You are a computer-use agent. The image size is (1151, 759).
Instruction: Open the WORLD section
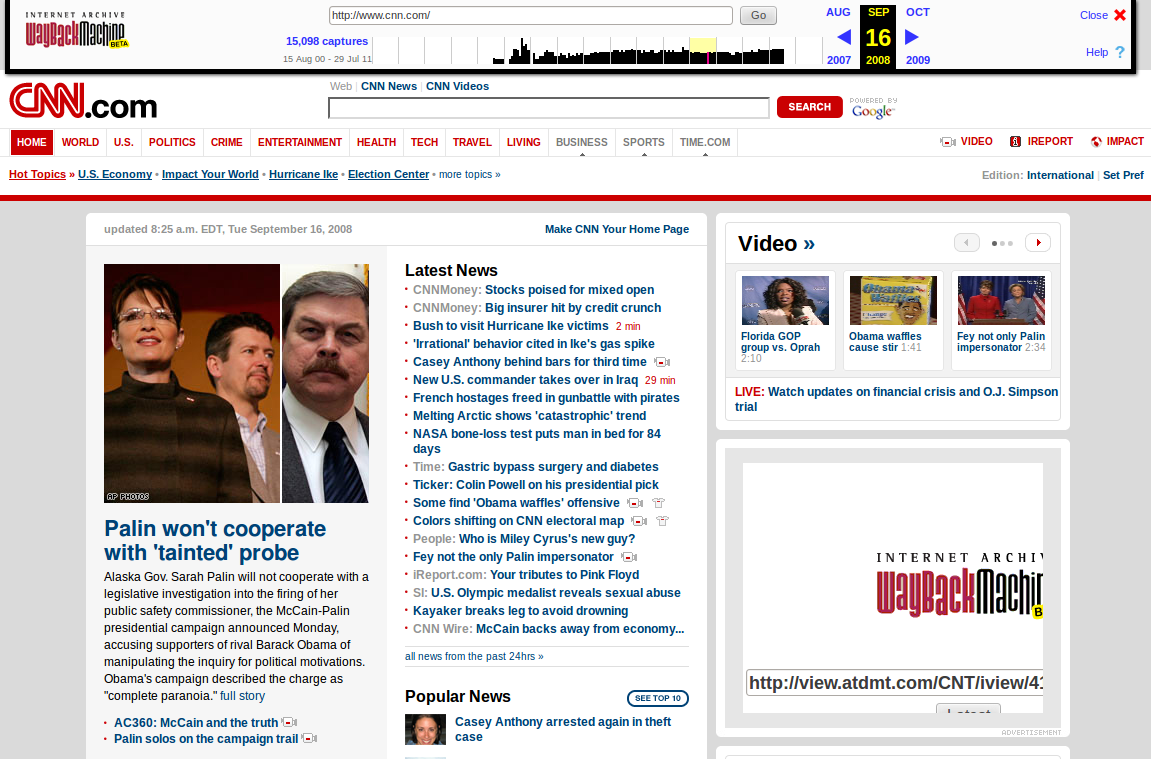tap(80, 142)
